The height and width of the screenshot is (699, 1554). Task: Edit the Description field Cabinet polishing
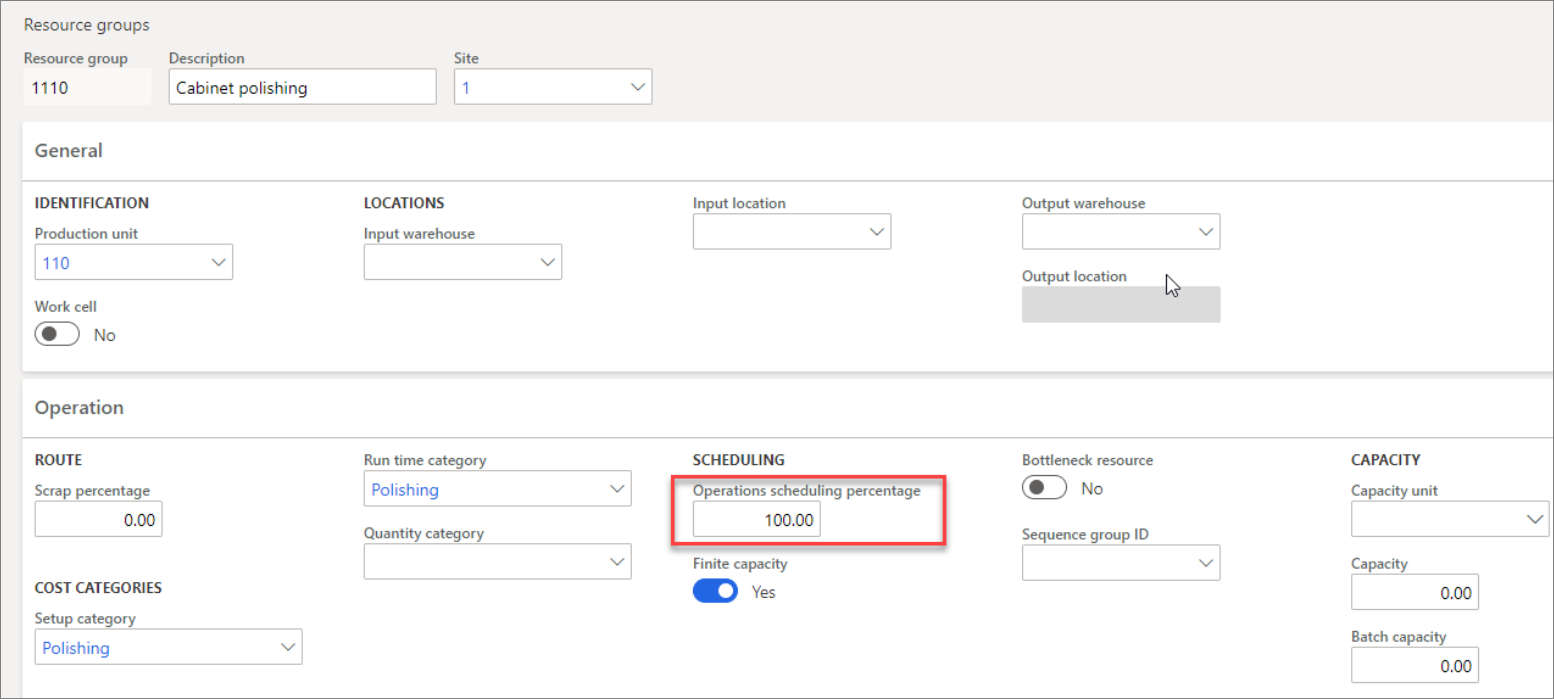click(x=303, y=87)
